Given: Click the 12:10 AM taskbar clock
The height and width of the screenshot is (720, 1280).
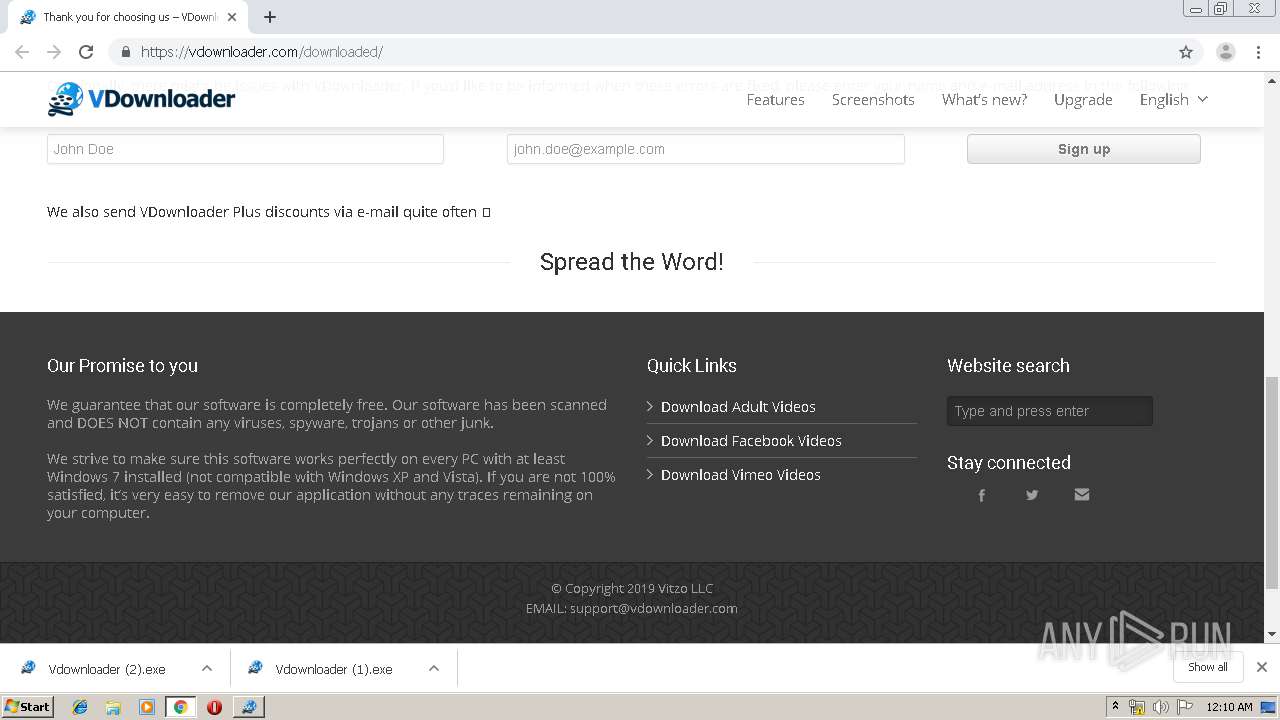Looking at the screenshot, I should [x=1229, y=707].
